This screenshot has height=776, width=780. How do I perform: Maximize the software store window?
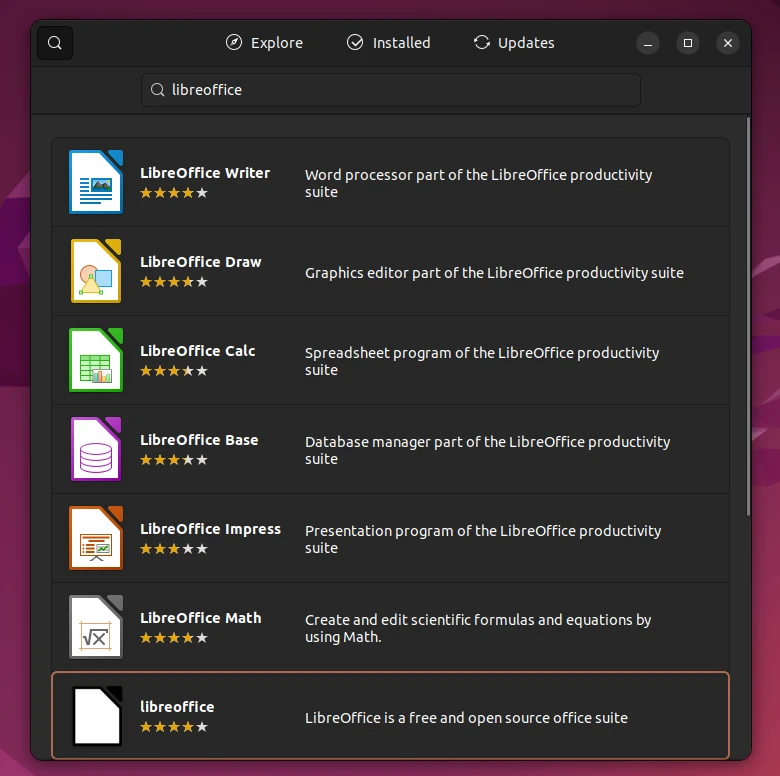point(687,43)
